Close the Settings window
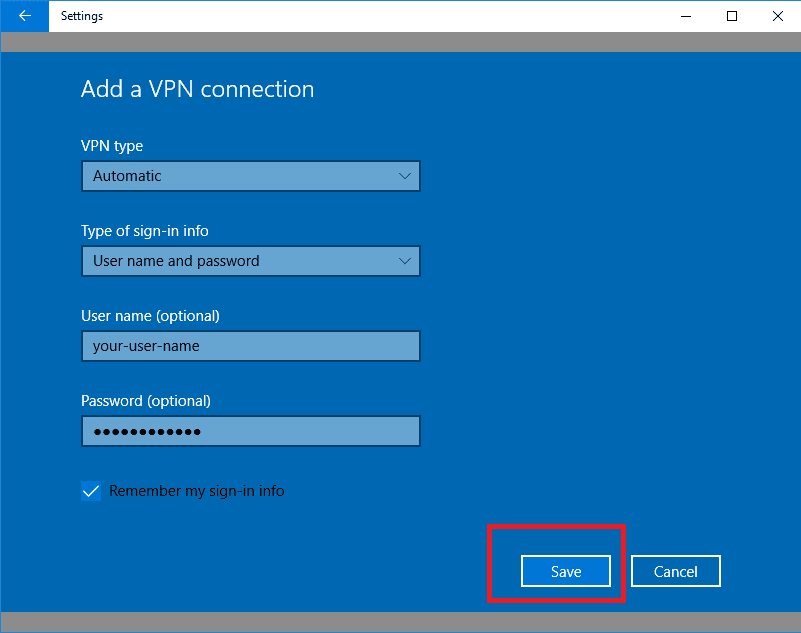 777,16
